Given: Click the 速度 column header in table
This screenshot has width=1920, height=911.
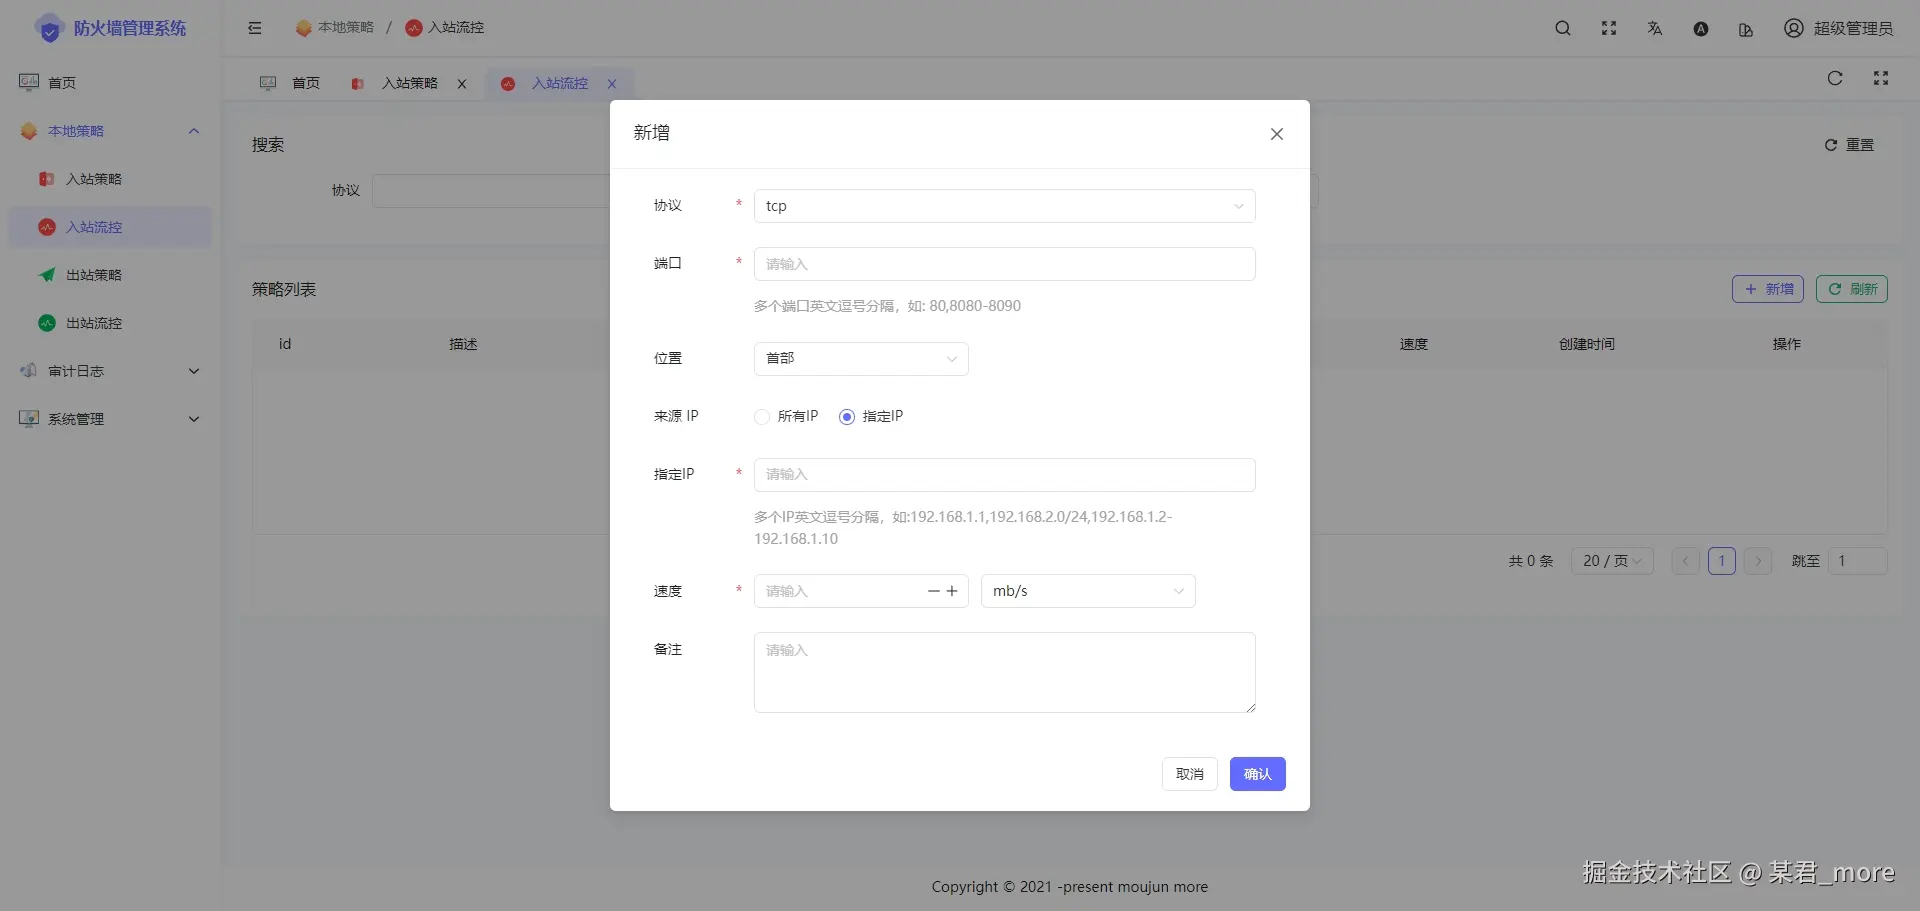Looking at the screenshot, I should (1414, 344).
